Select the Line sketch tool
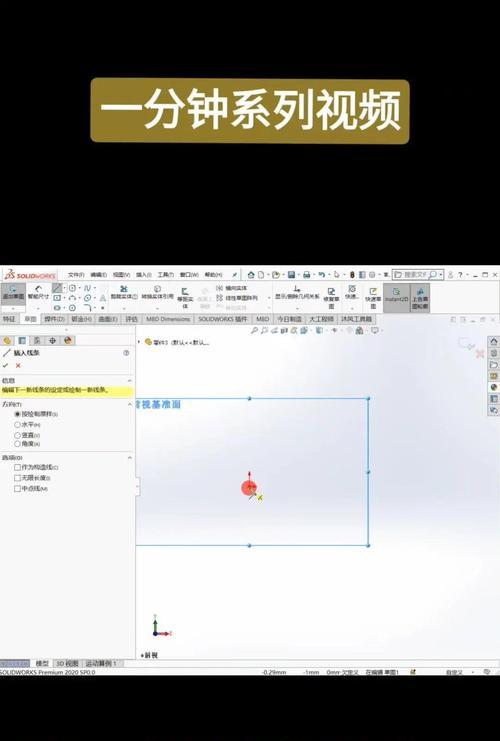500x741 pixels. point(57,288)
